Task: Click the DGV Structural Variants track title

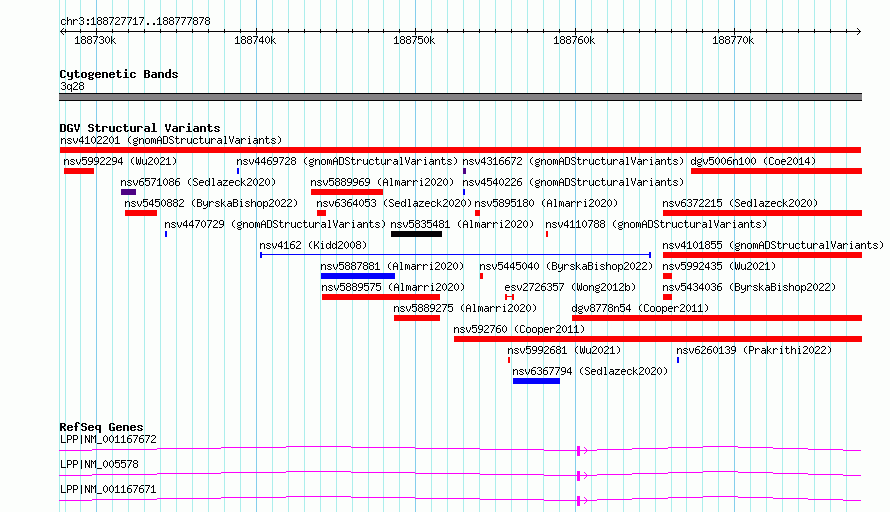Action: [140, 128]
